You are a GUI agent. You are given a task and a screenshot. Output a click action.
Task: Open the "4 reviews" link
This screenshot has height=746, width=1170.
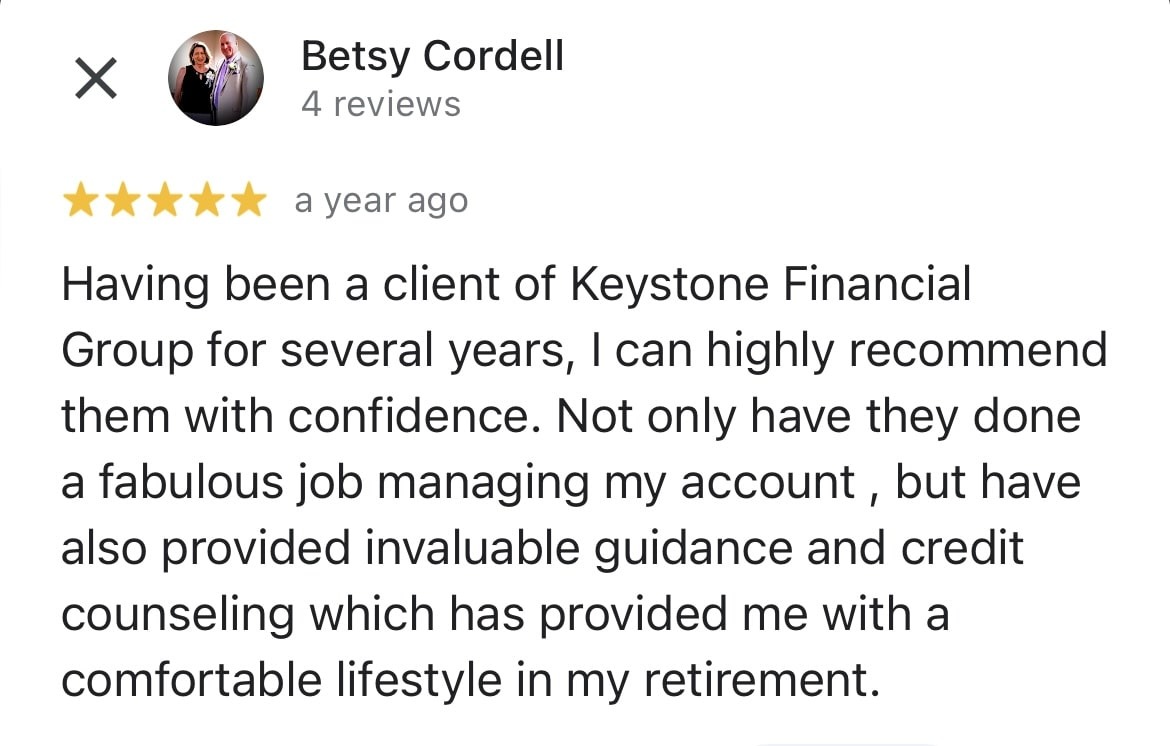coord(381,104)
